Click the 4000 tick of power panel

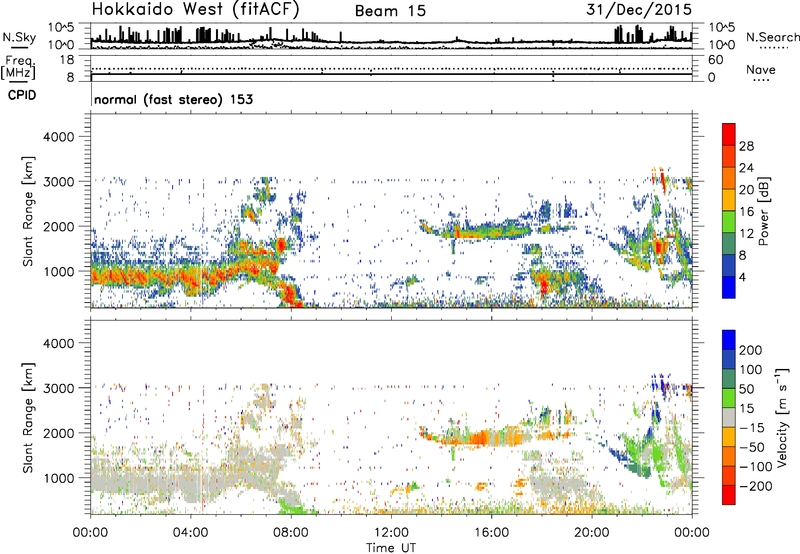coord(59,137)
